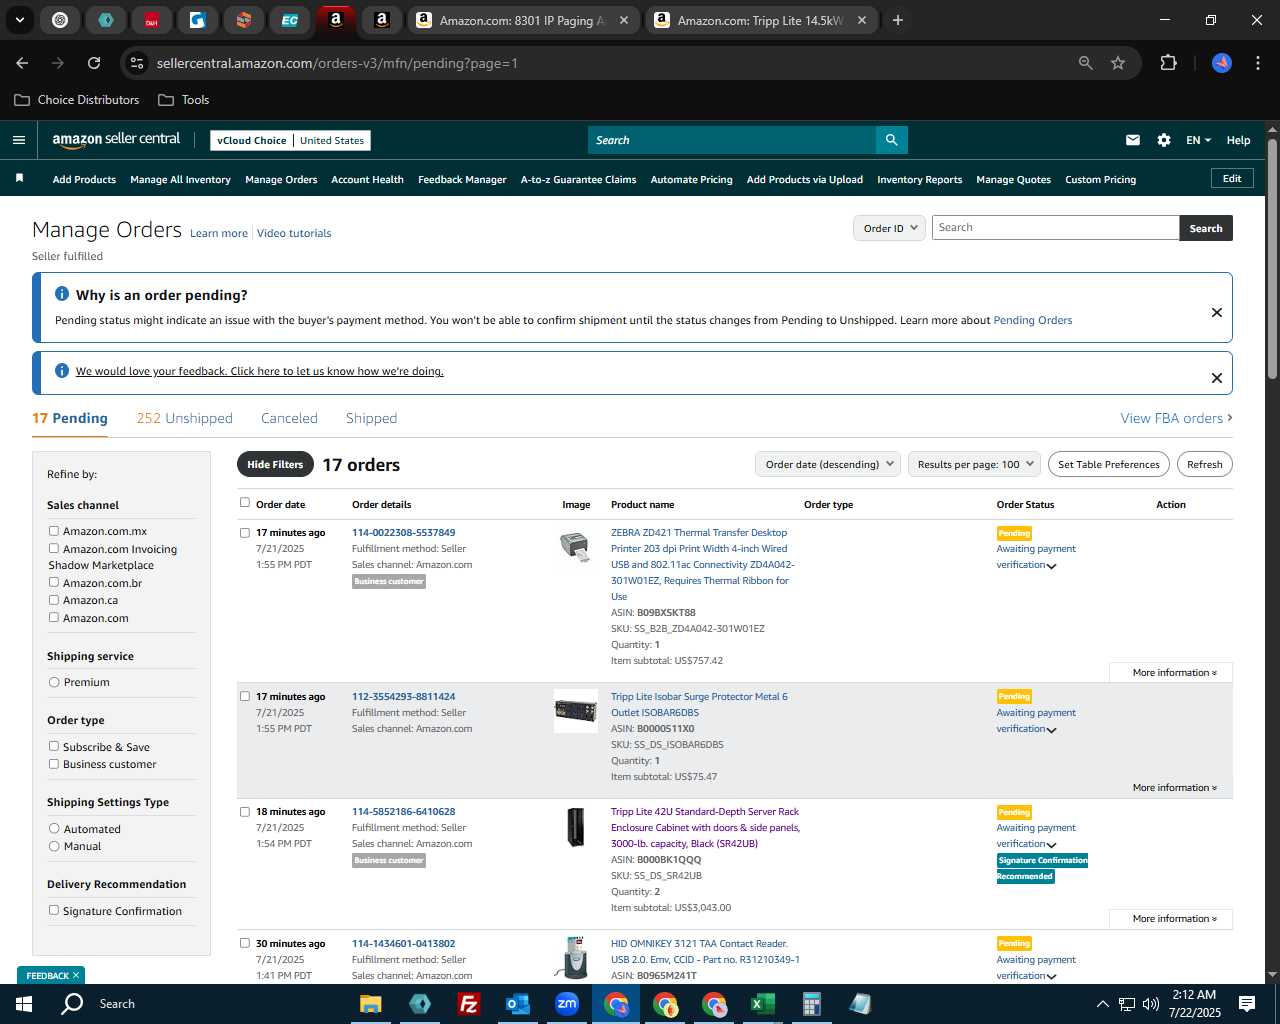Screen dimensions: 1280x1024
Task: Open the settings gear icon
Action: (1164, 140)
